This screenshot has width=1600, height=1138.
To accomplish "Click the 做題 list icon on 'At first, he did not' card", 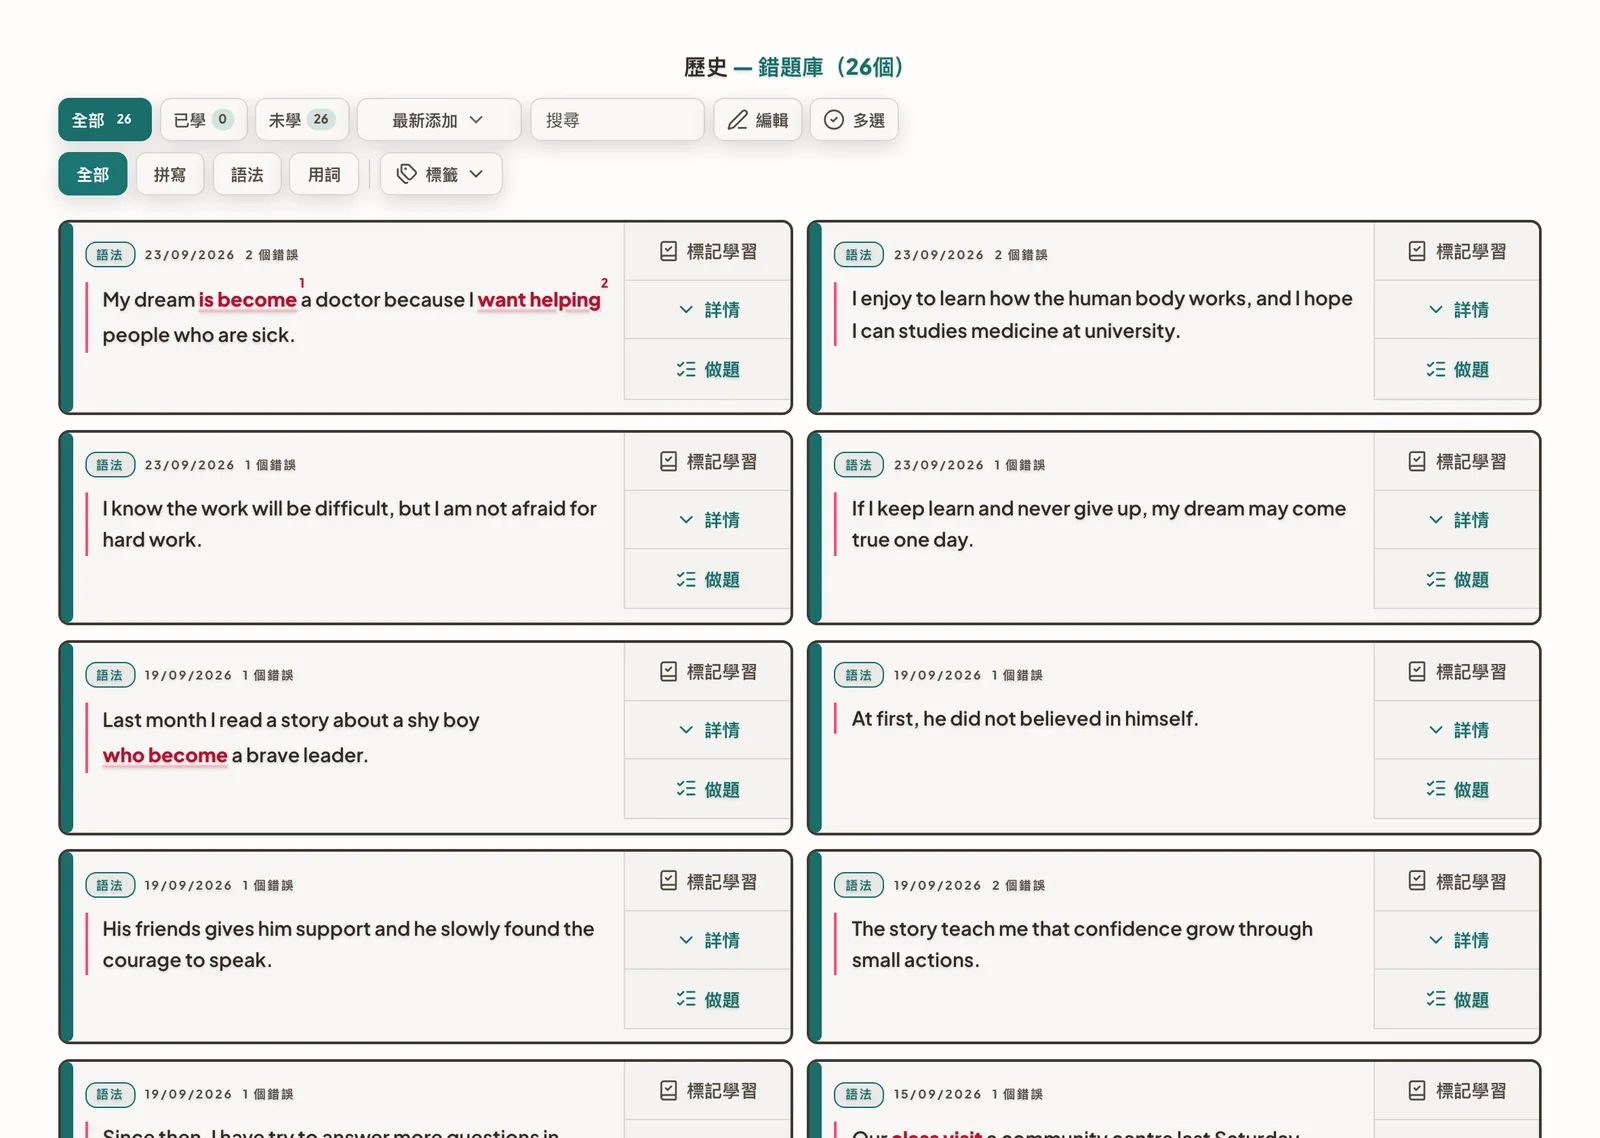I will (x=1436, y=789).
